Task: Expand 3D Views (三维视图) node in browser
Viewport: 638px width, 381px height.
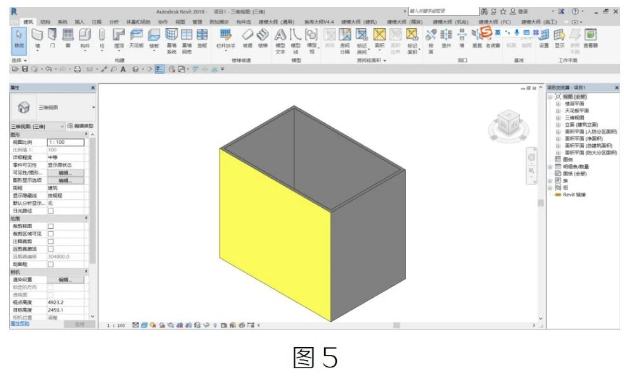Action: click(x=558, y=118)
